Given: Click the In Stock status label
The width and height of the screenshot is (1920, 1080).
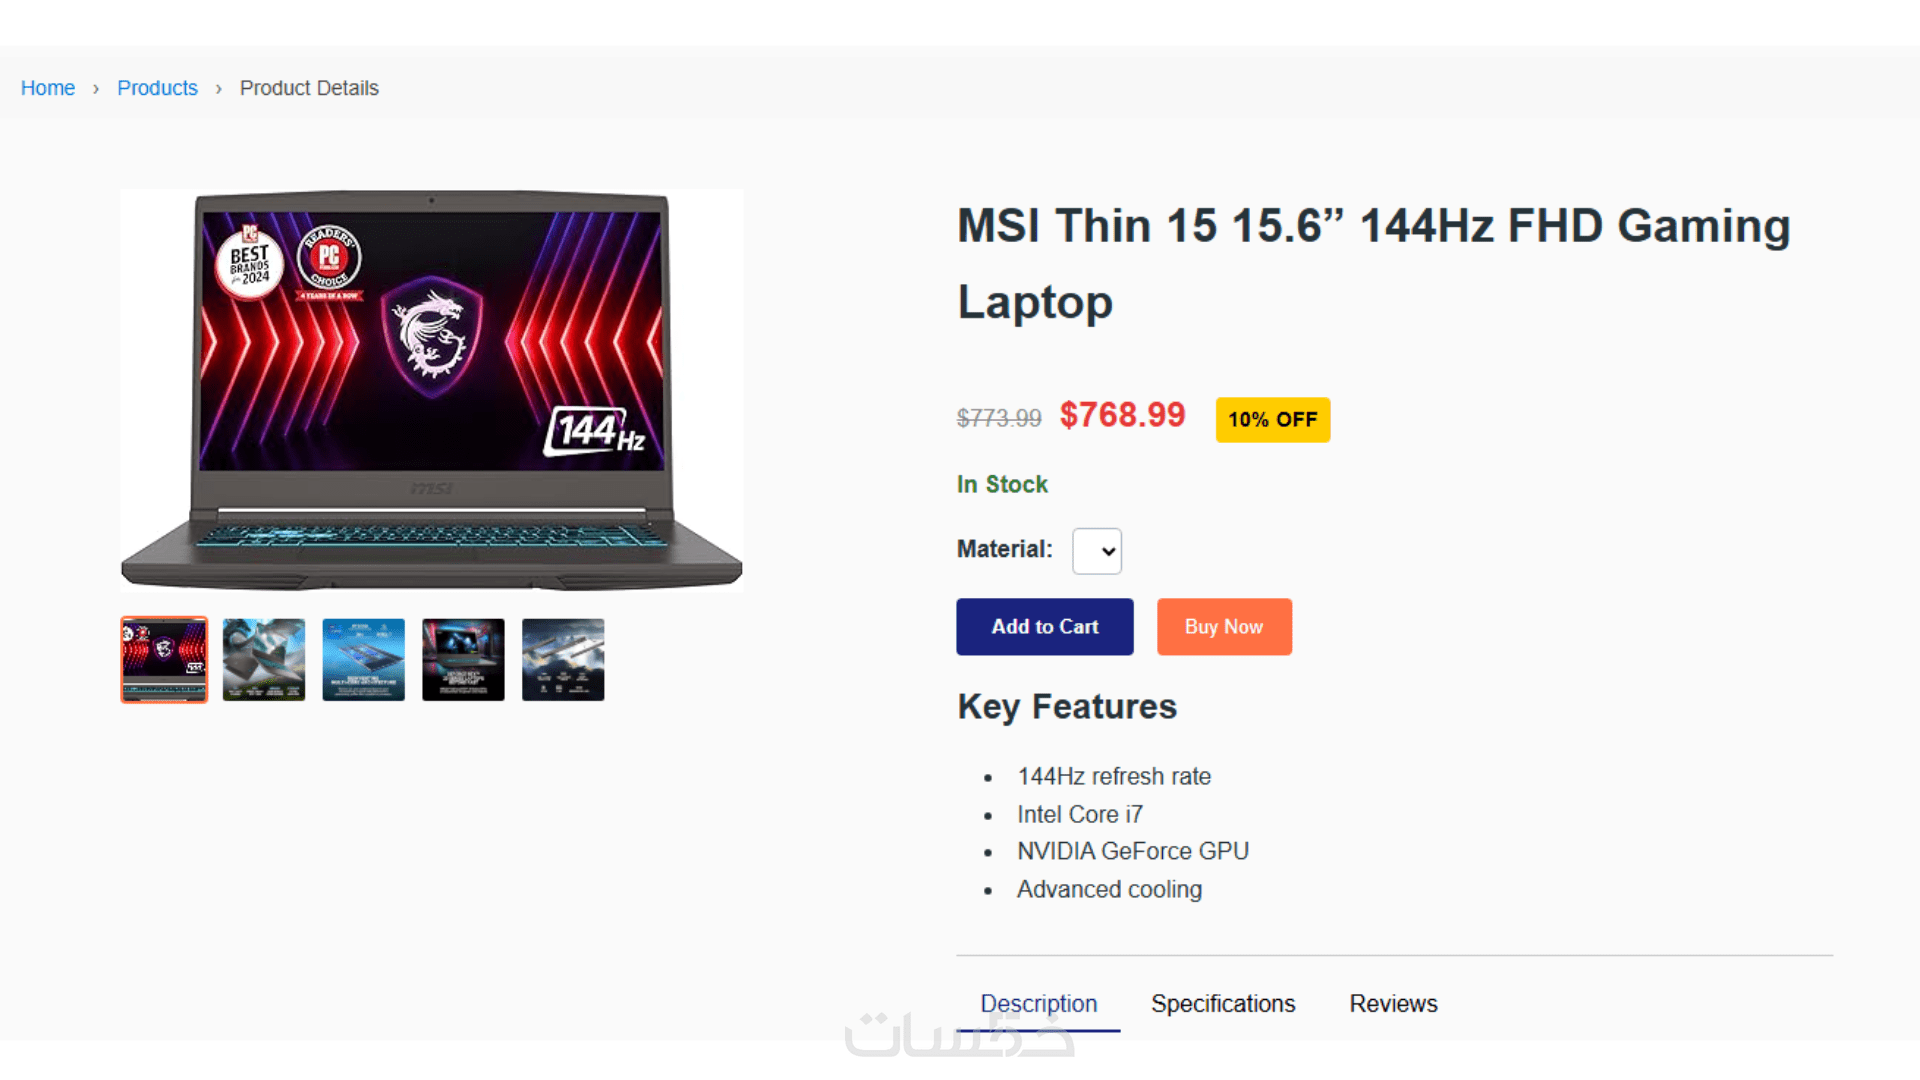Looking at the screenshot, I should click(x=1002, y=485).
